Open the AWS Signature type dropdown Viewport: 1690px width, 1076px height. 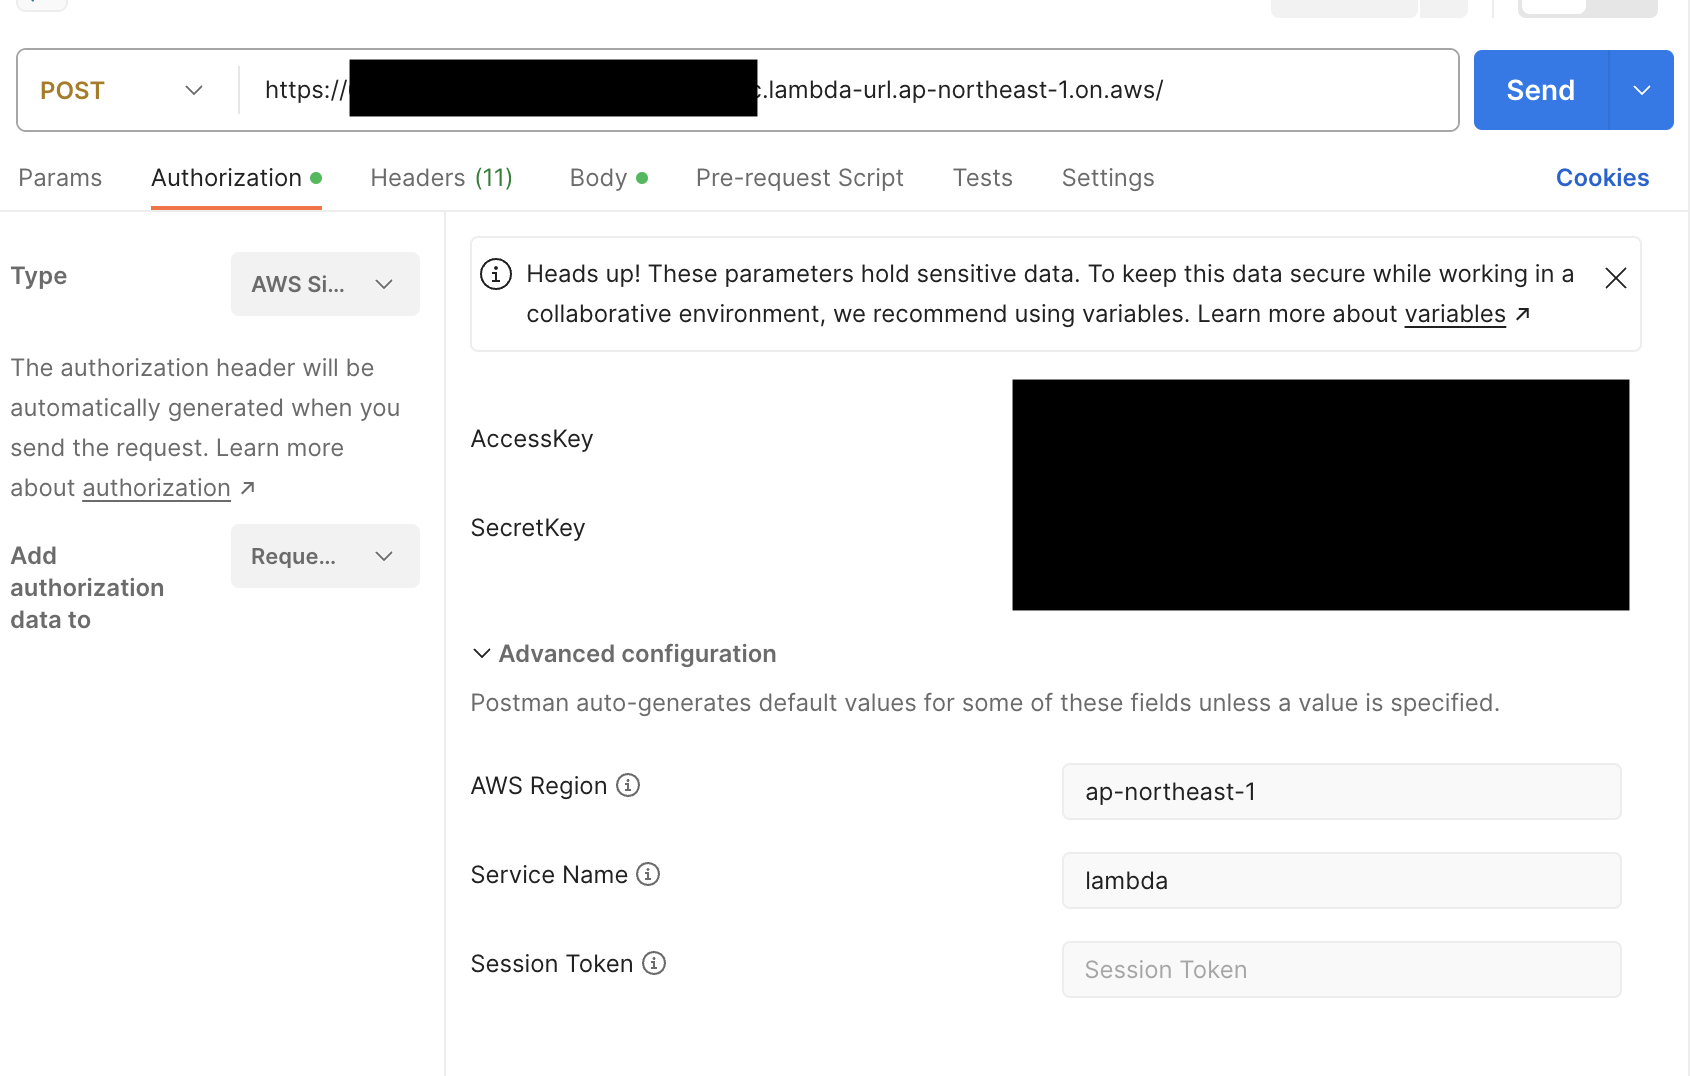click(325, 284)
